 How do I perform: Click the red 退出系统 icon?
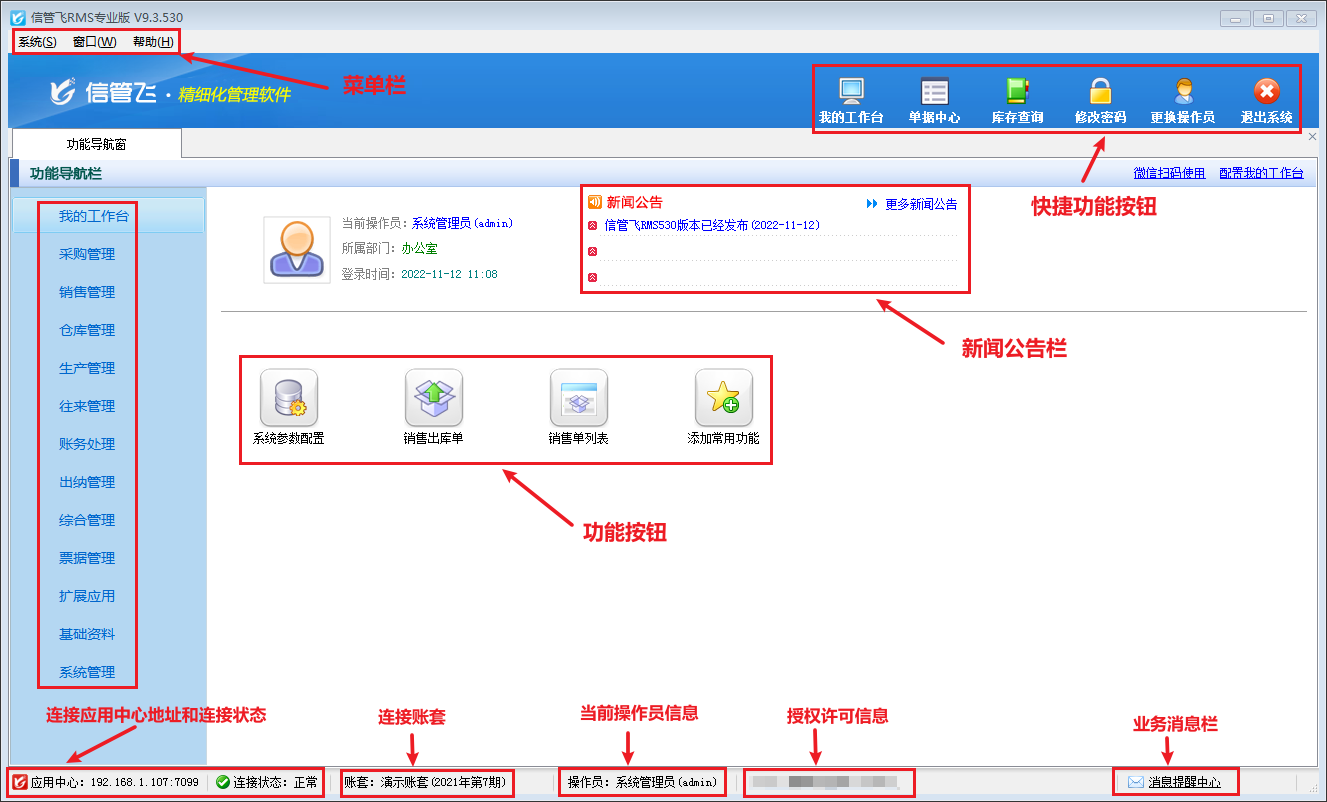[x=1266, y=93]
